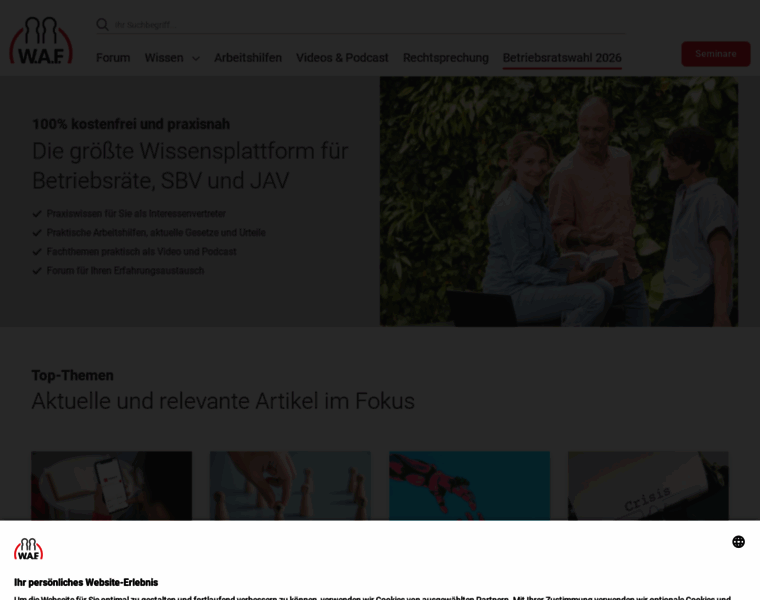Click 'Praxiswissen für Sie als Interessenvertreter' text
This screenshot has height=600, width=760.
coord(136,214)
